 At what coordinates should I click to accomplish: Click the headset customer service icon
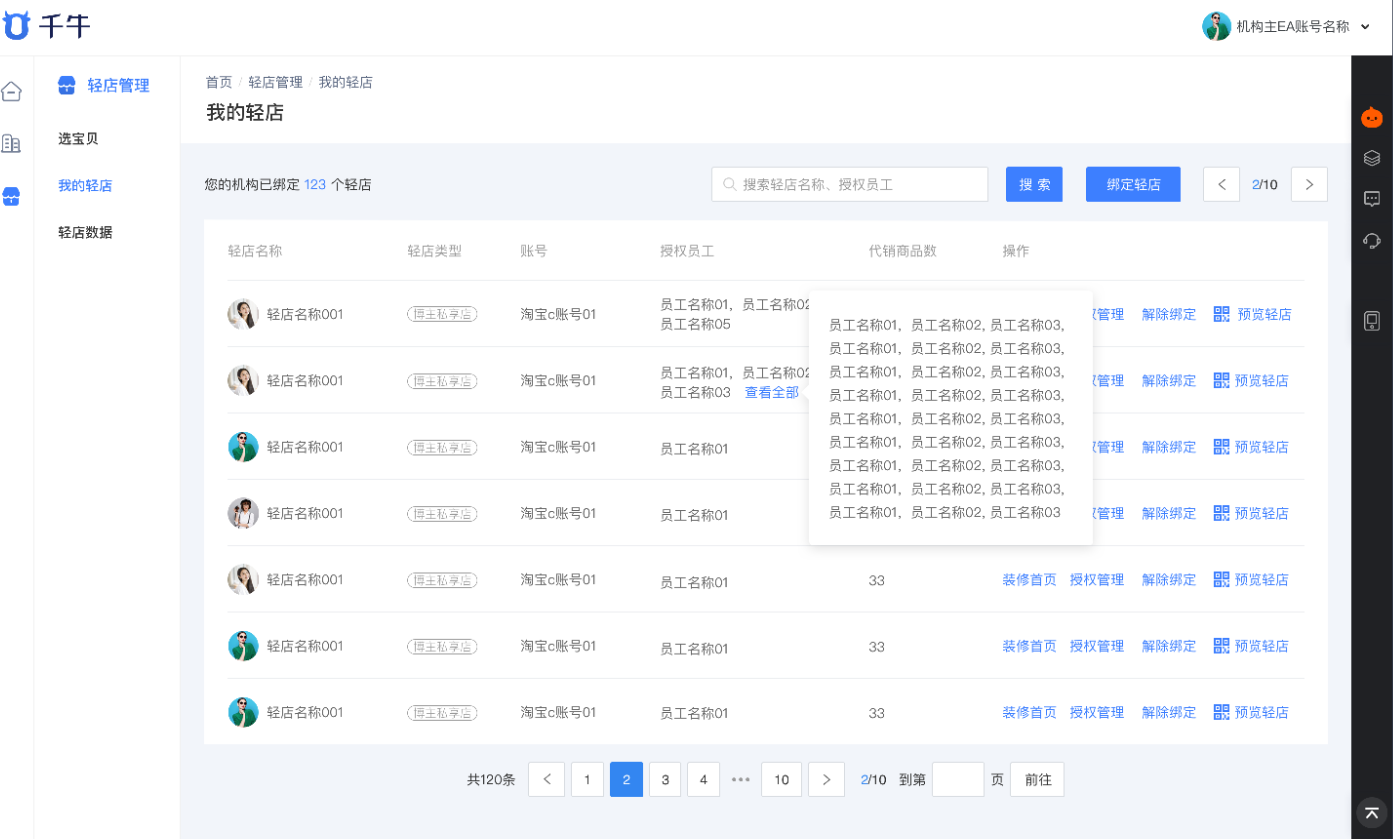[1371, 240]
